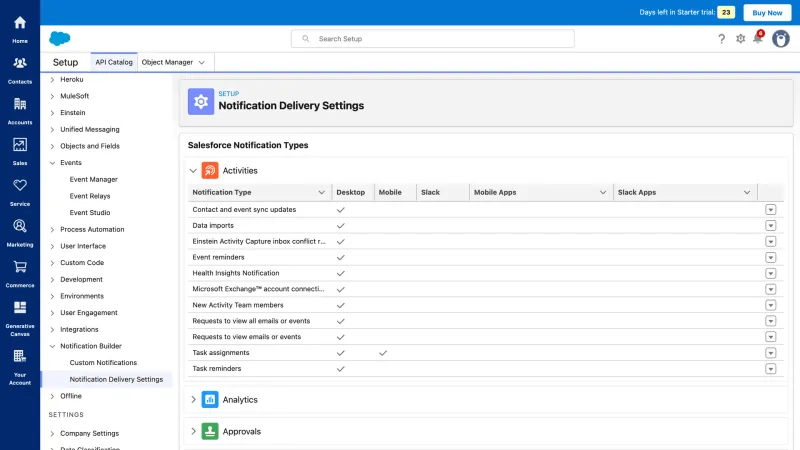Open Contacts in the left navigation bar
Image resolution: width=800 pixels, height=450 pixels.
pos(20,70)
